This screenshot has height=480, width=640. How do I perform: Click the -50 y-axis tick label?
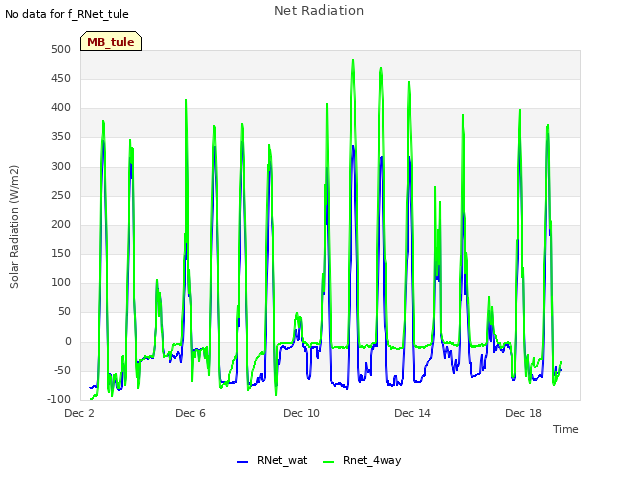(x=60, y=370)
